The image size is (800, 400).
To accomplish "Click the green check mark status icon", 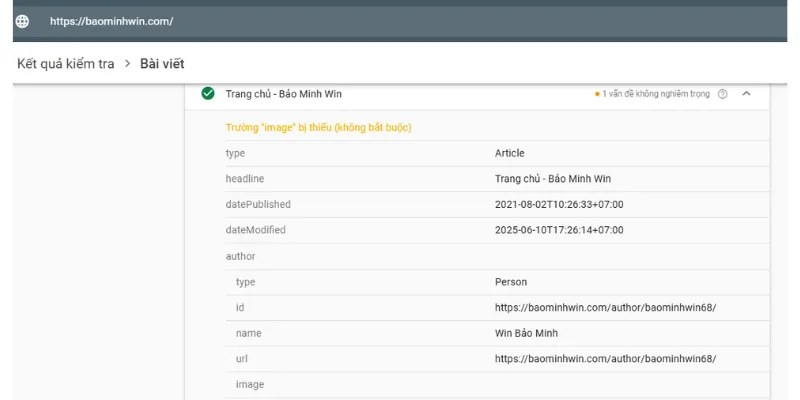I will [208, 94].
